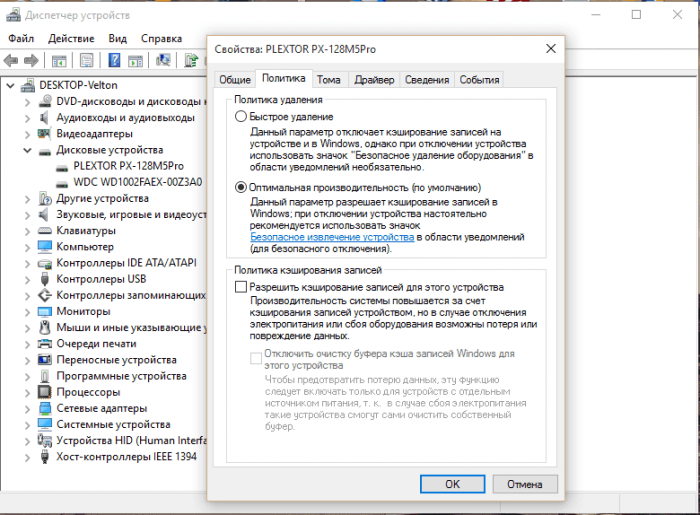Screen dimensions: 700x515
Task: Click the Back arrow toolbar icon
Action: 12,61
